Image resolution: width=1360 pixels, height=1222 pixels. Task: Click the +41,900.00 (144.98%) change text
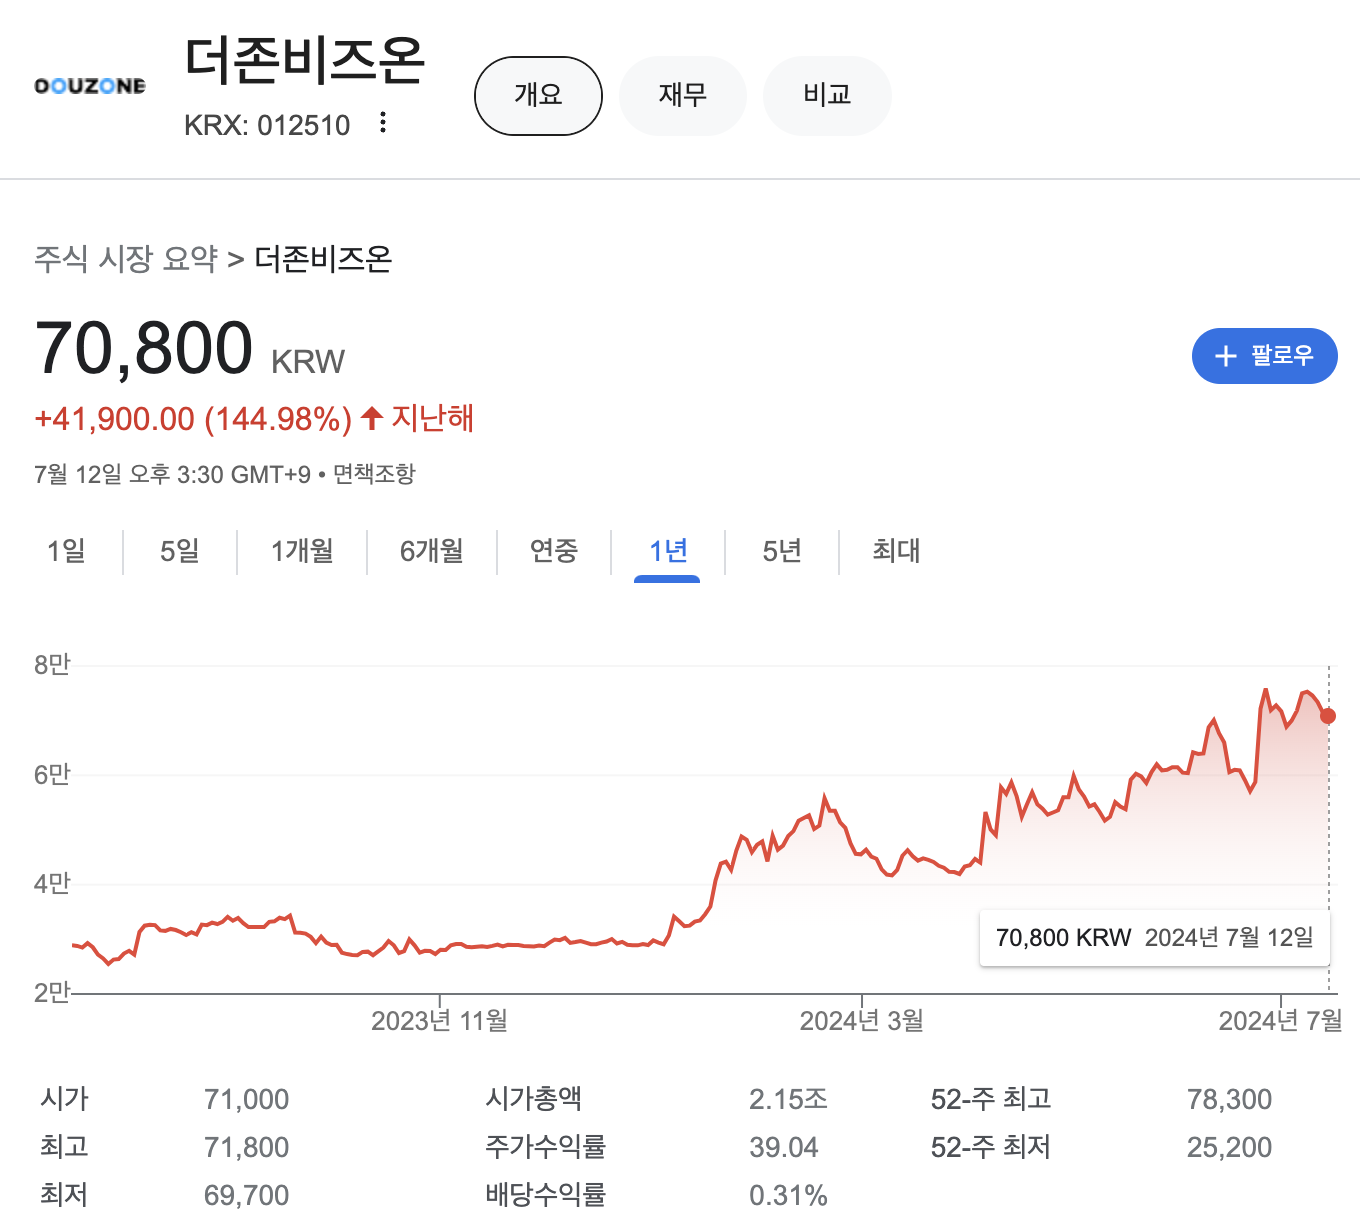pos(193,419)
